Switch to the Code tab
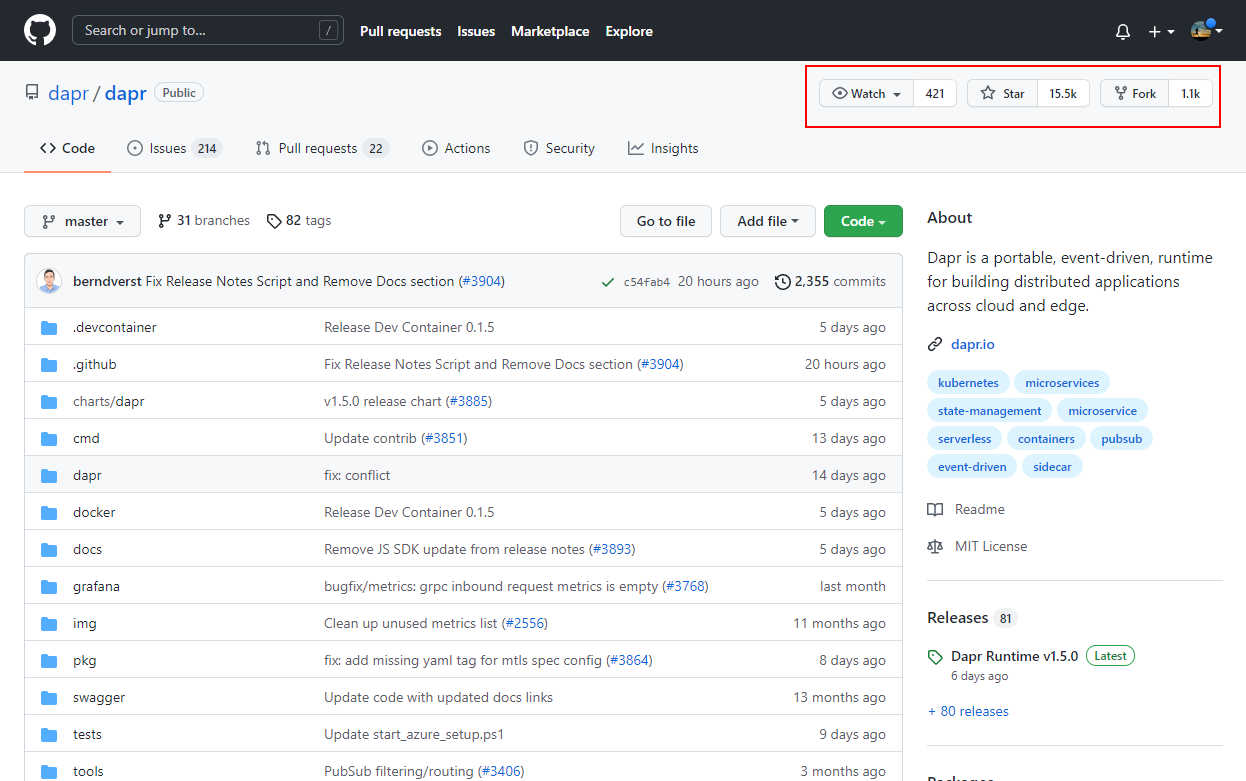 pos(67,148)
